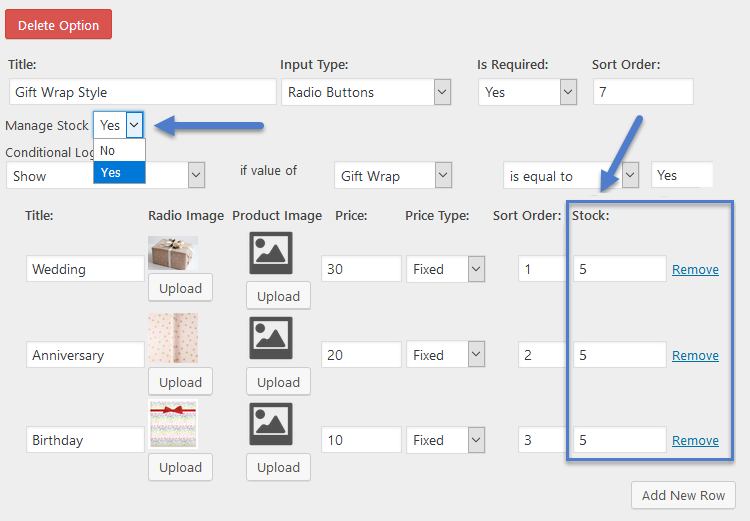This screenshot has width=750, height=521.
Task: Open the 'is equal to' operator dropdown
Action: click(x=571, y=176)
